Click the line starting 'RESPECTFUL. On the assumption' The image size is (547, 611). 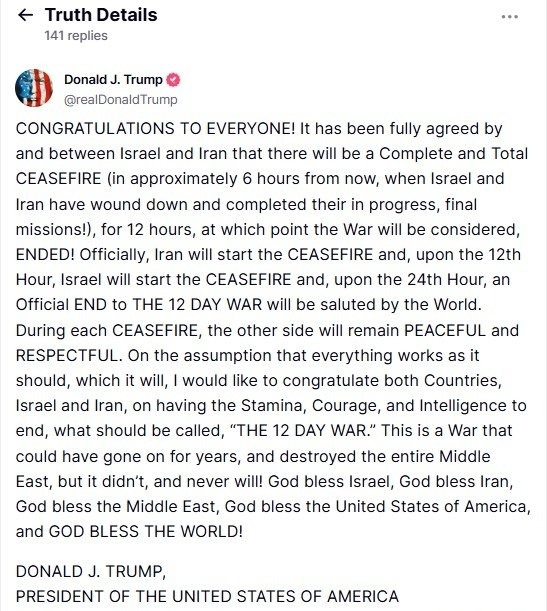tap(247, 356)
